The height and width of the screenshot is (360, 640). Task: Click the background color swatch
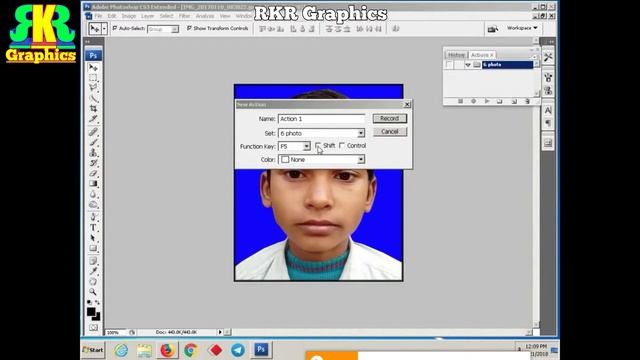96,316
